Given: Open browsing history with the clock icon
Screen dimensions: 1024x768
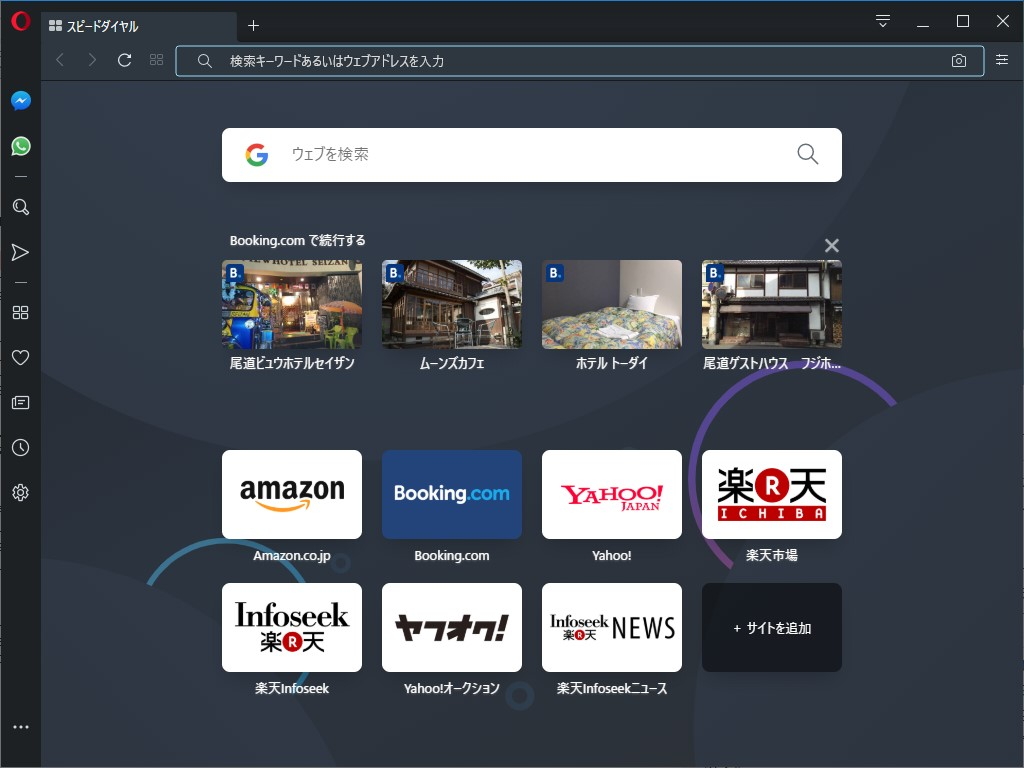Looking at the screenshot, I should pos(20,447).
